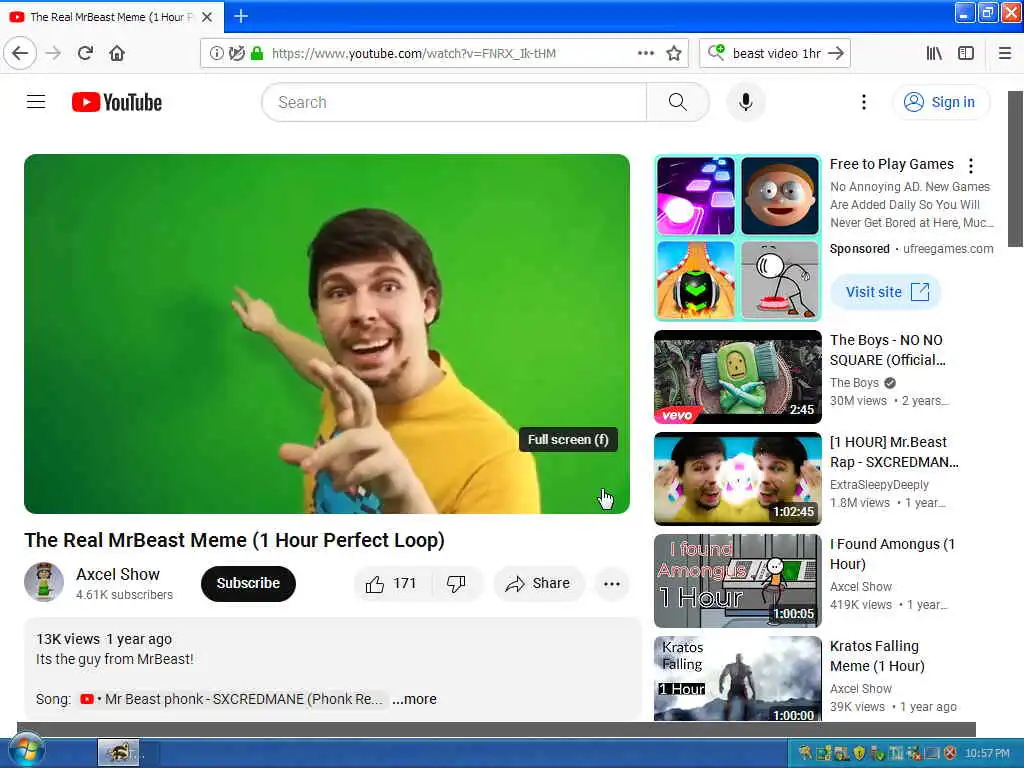Click the Share button
Image resolution: width=1024 pixels, height=768 pixels.
[x=539, y=583]
